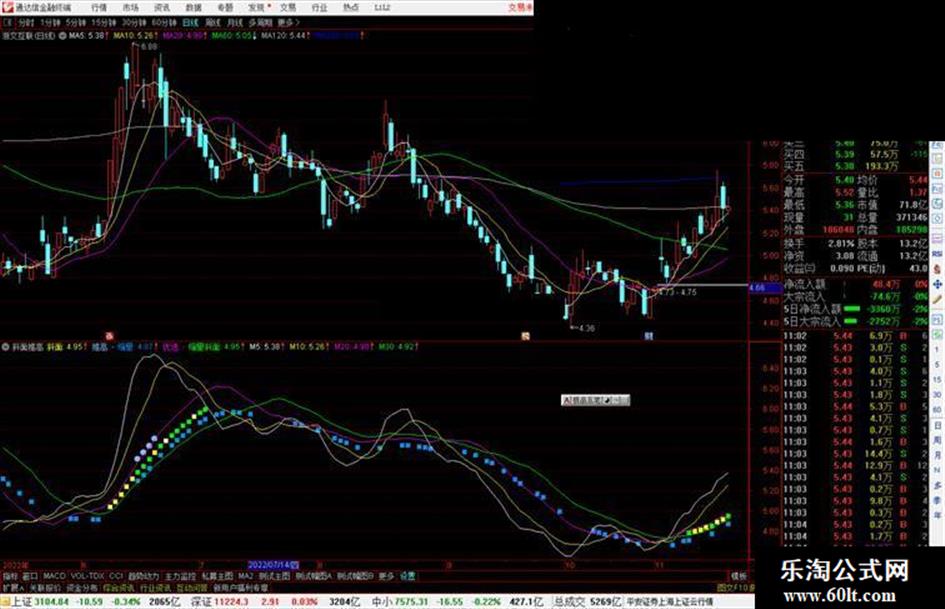Select the 周线 weekly chart tab
This screenshot has width=945, height=609.
[x=213, y=22]
